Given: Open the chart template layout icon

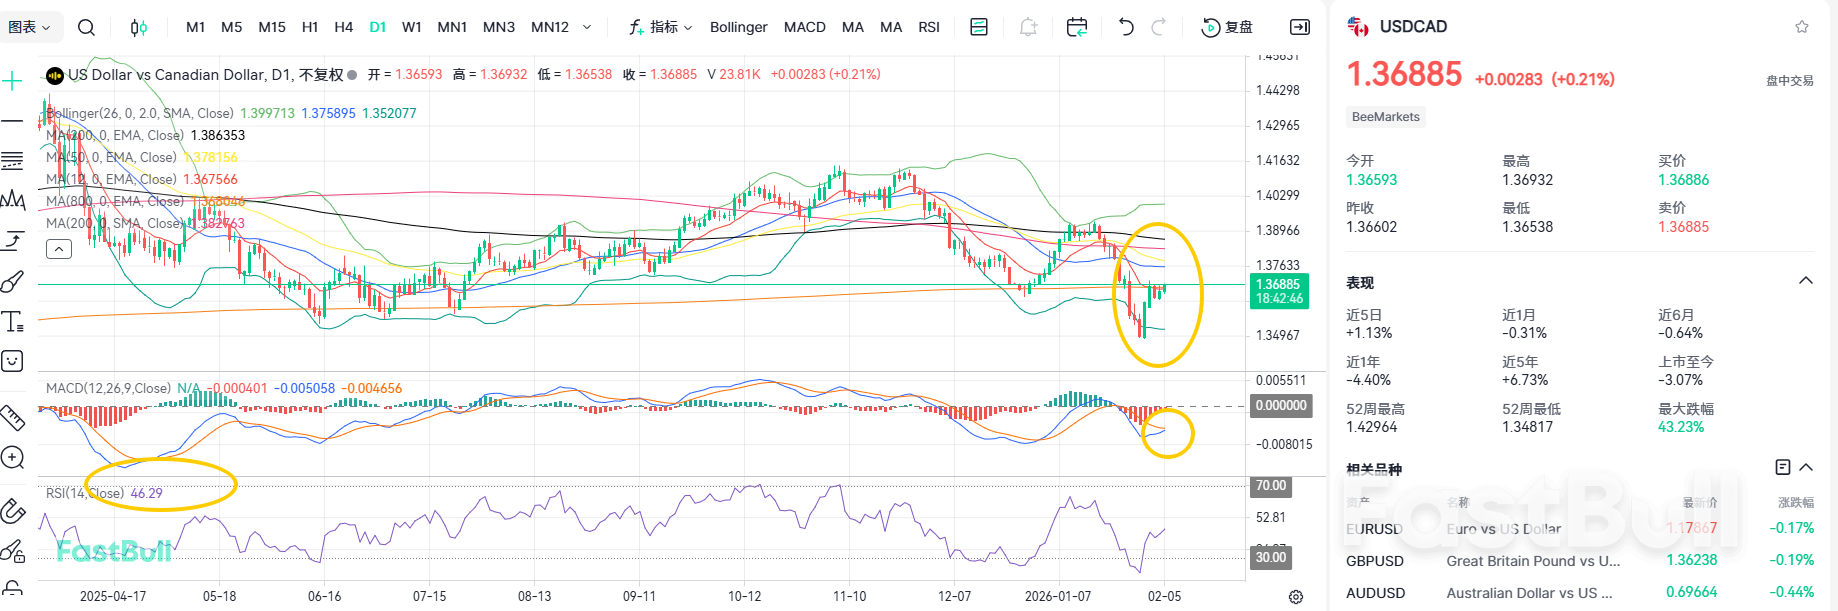Looking at the screenshot, I should coord(979,27).
